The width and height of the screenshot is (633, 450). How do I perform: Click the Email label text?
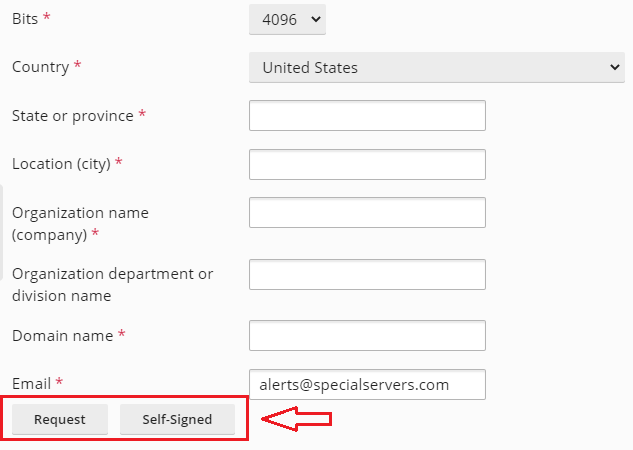31,383
